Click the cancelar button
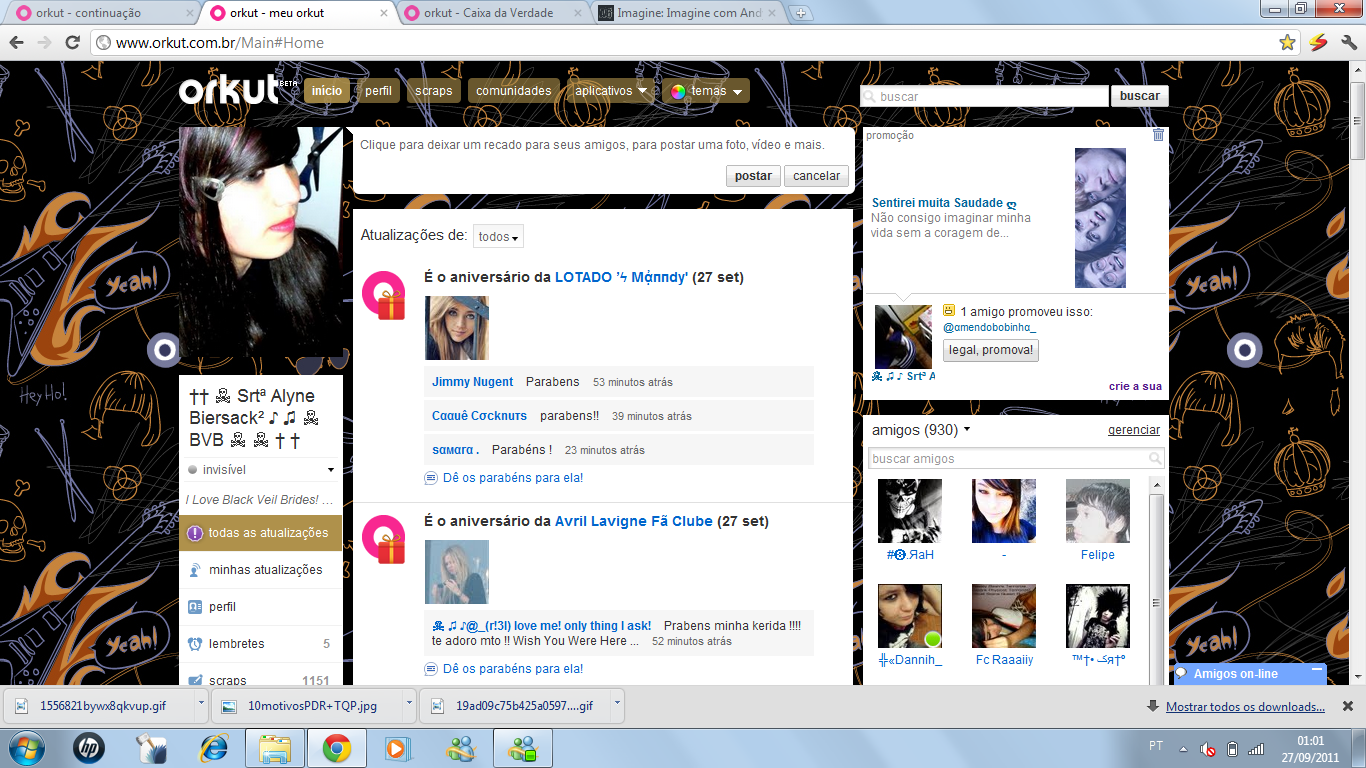This screenshot has height=768, width=1366. pos(817,176)
